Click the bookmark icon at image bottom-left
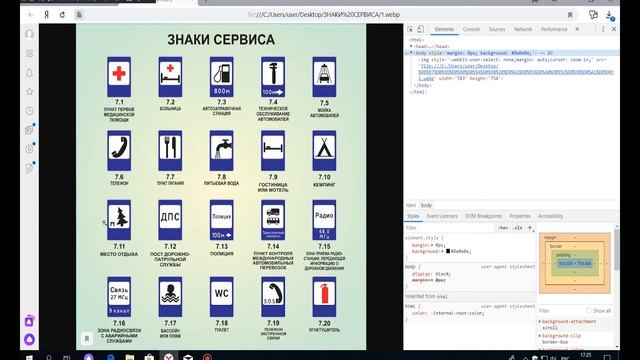Screen dimensions: 640x360 click(87, 338)
